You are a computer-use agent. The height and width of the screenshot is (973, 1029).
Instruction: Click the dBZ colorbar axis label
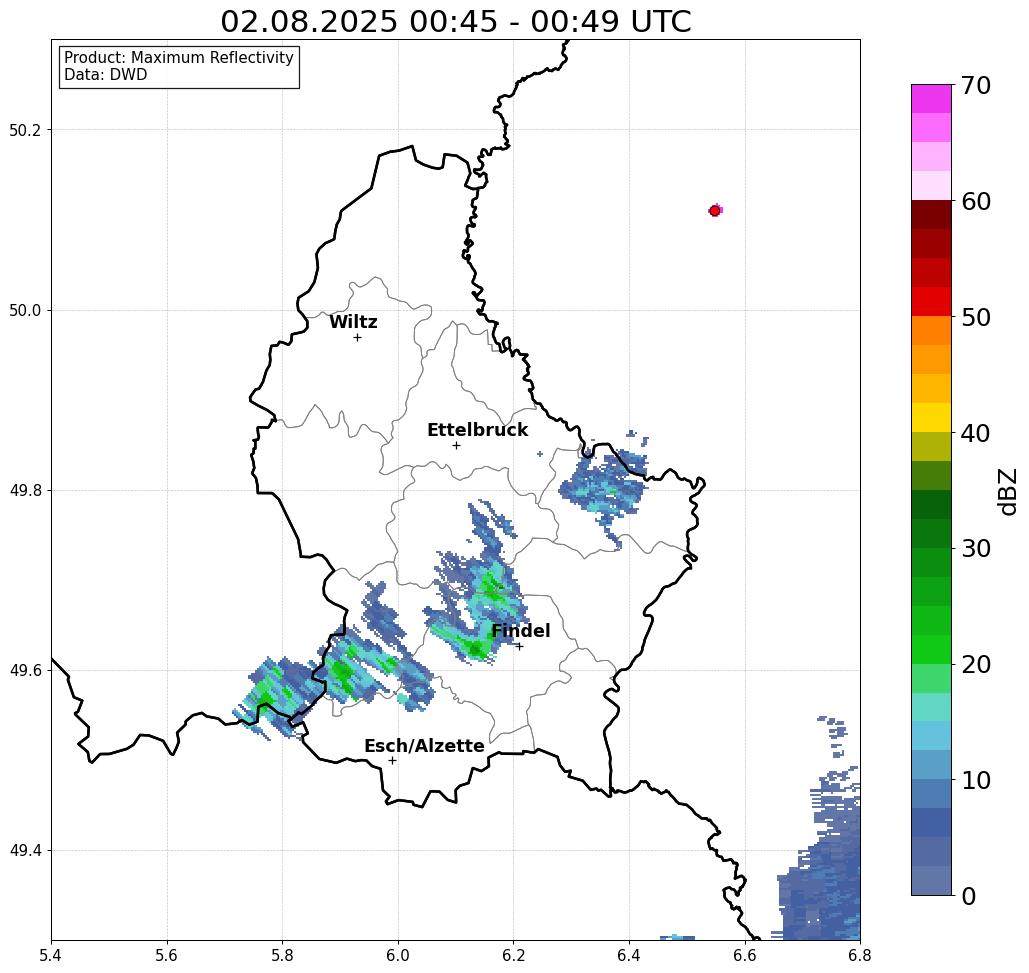1007,491
